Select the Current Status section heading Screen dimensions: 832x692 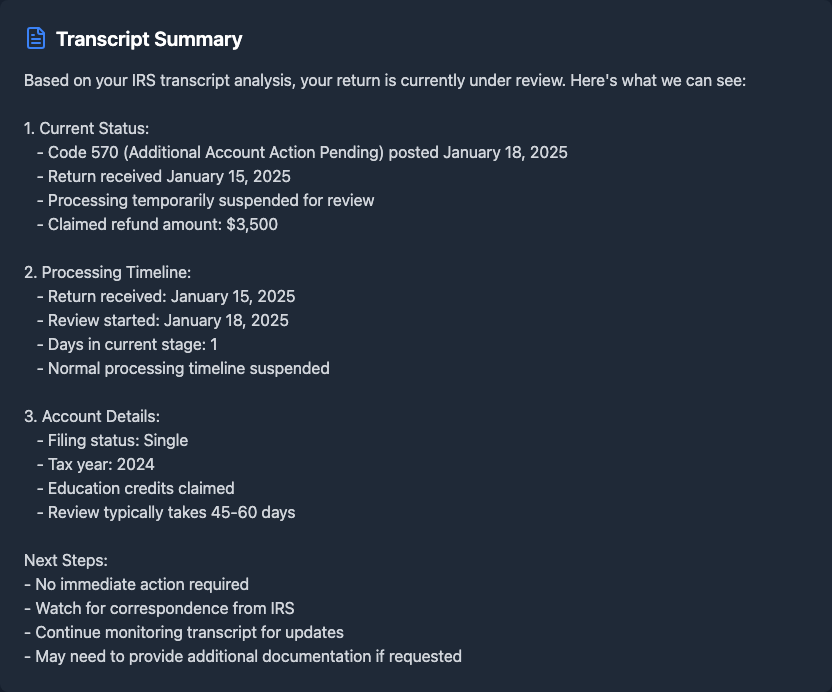click(x=87, y=128)
